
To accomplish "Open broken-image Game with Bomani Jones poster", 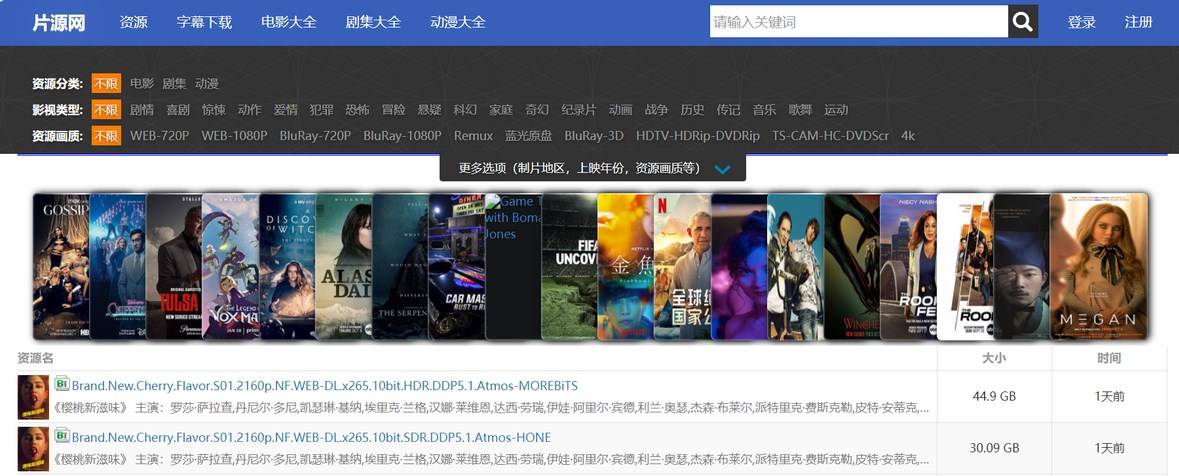I will coord(513,266).
